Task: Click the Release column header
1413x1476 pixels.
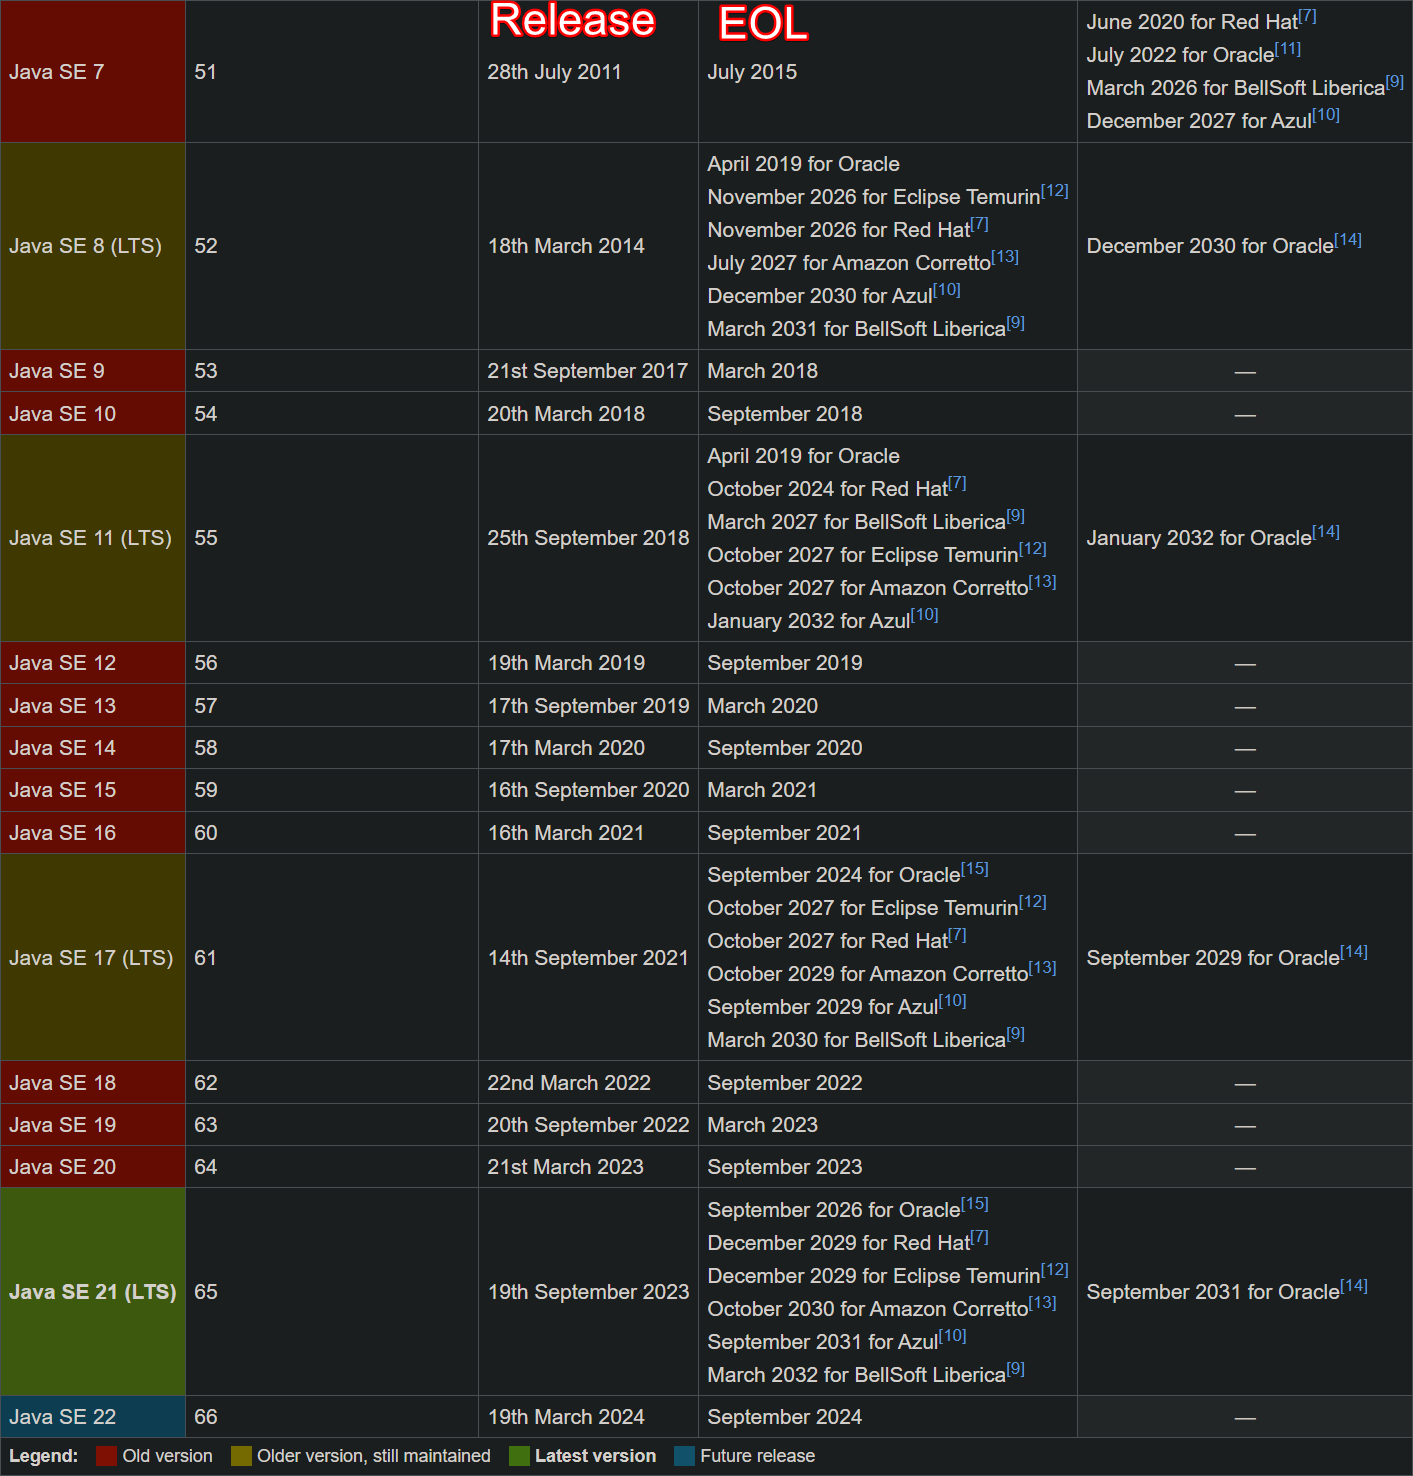Action: (x=573, y=21)
